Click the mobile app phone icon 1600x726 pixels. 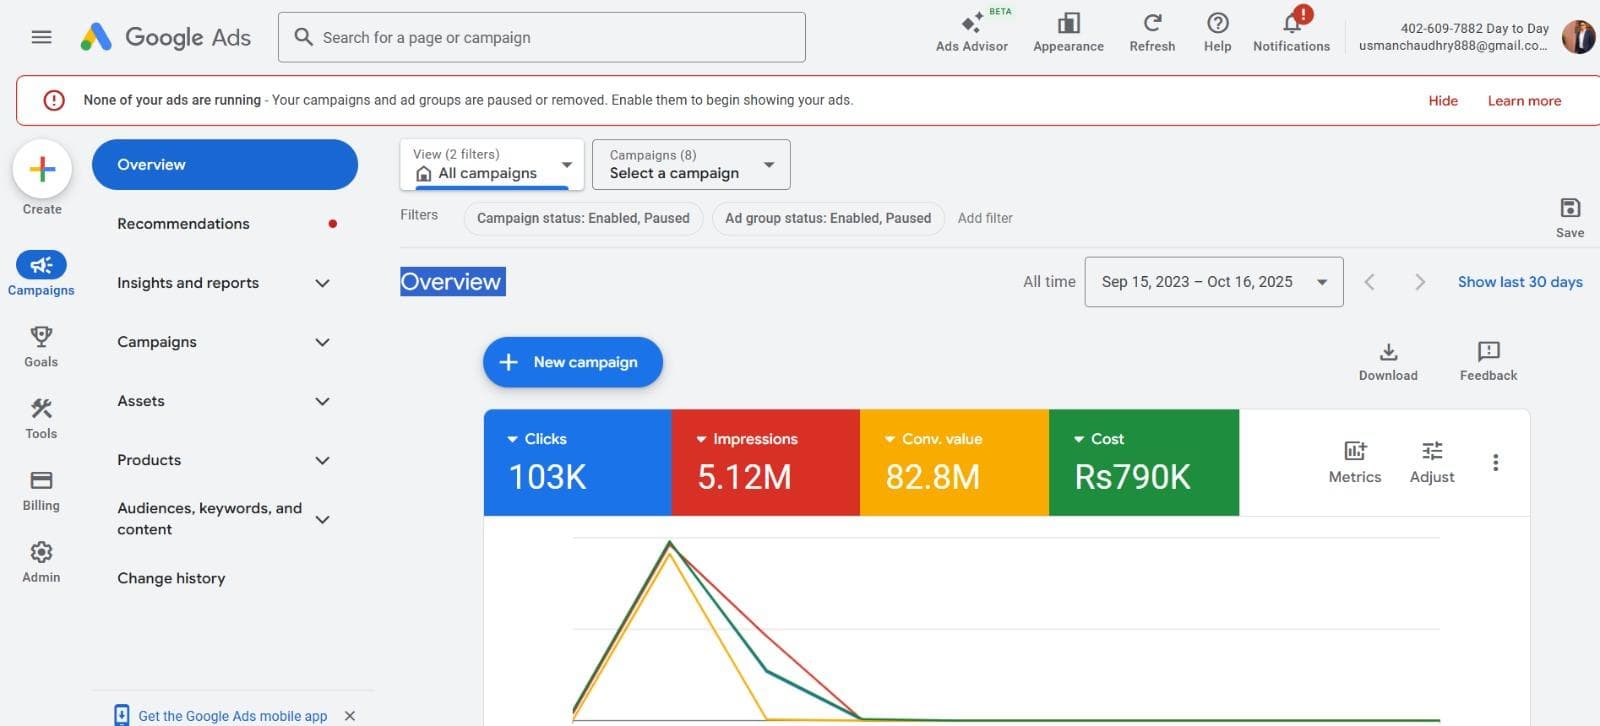click(x=122, y=715)
